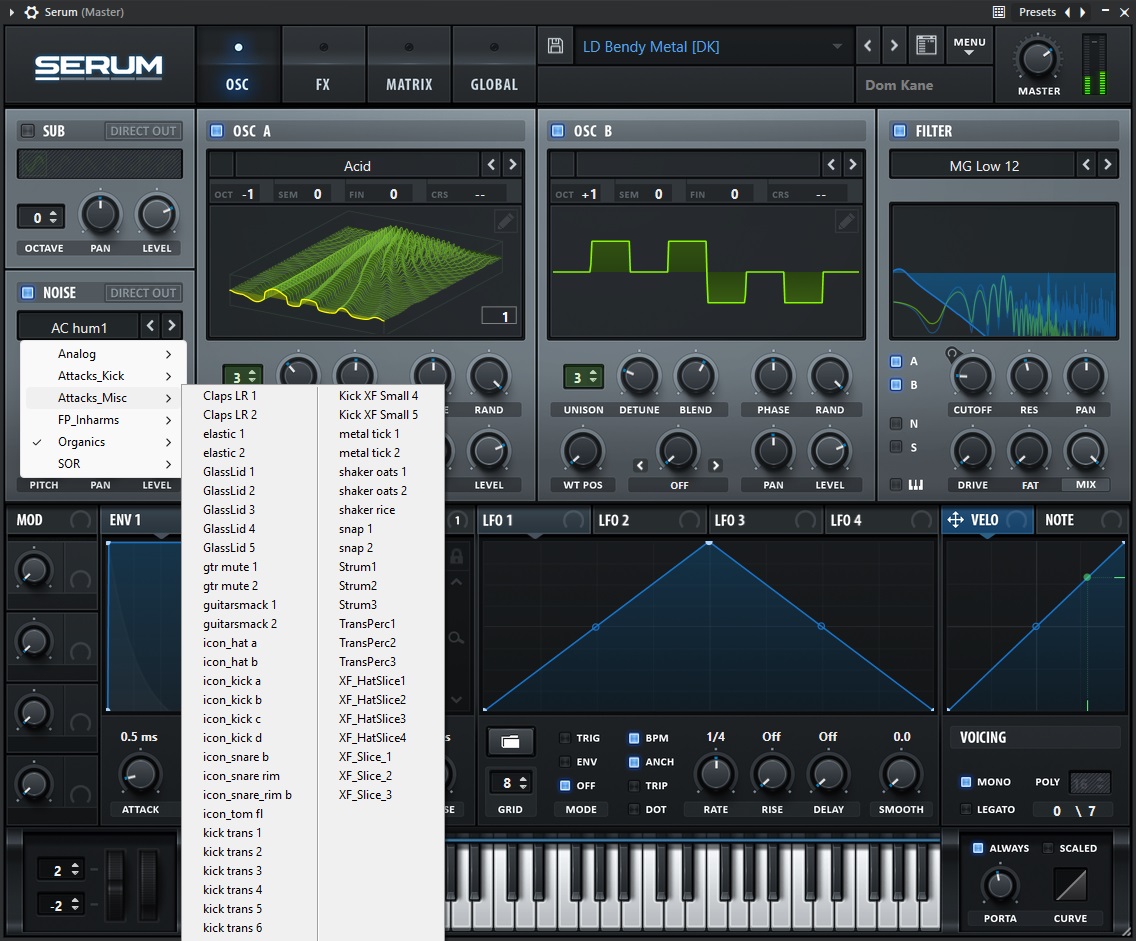Open the MENU dropdown
The width and height of the screenshot is (1136, 941).
tap(969, 46)
